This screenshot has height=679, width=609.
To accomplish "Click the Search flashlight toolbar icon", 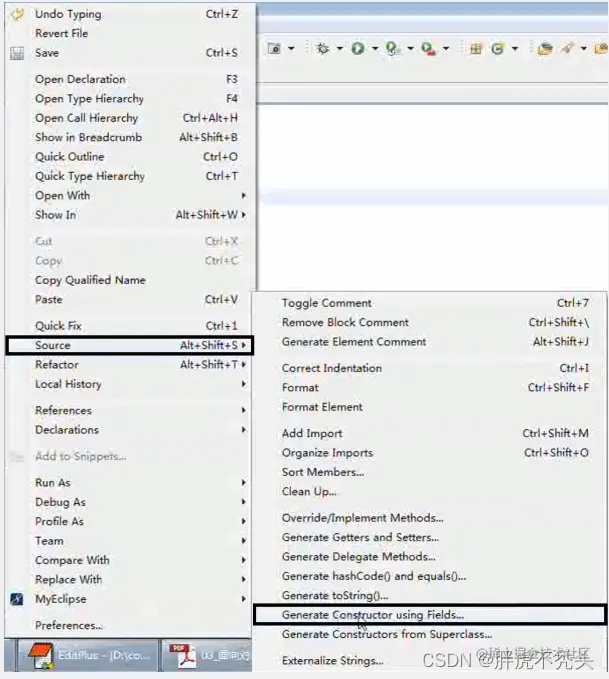I will [568, 48].
